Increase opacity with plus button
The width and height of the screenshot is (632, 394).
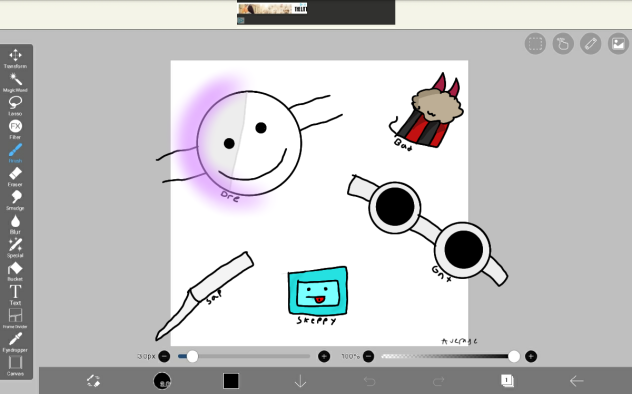click(531, 356)
